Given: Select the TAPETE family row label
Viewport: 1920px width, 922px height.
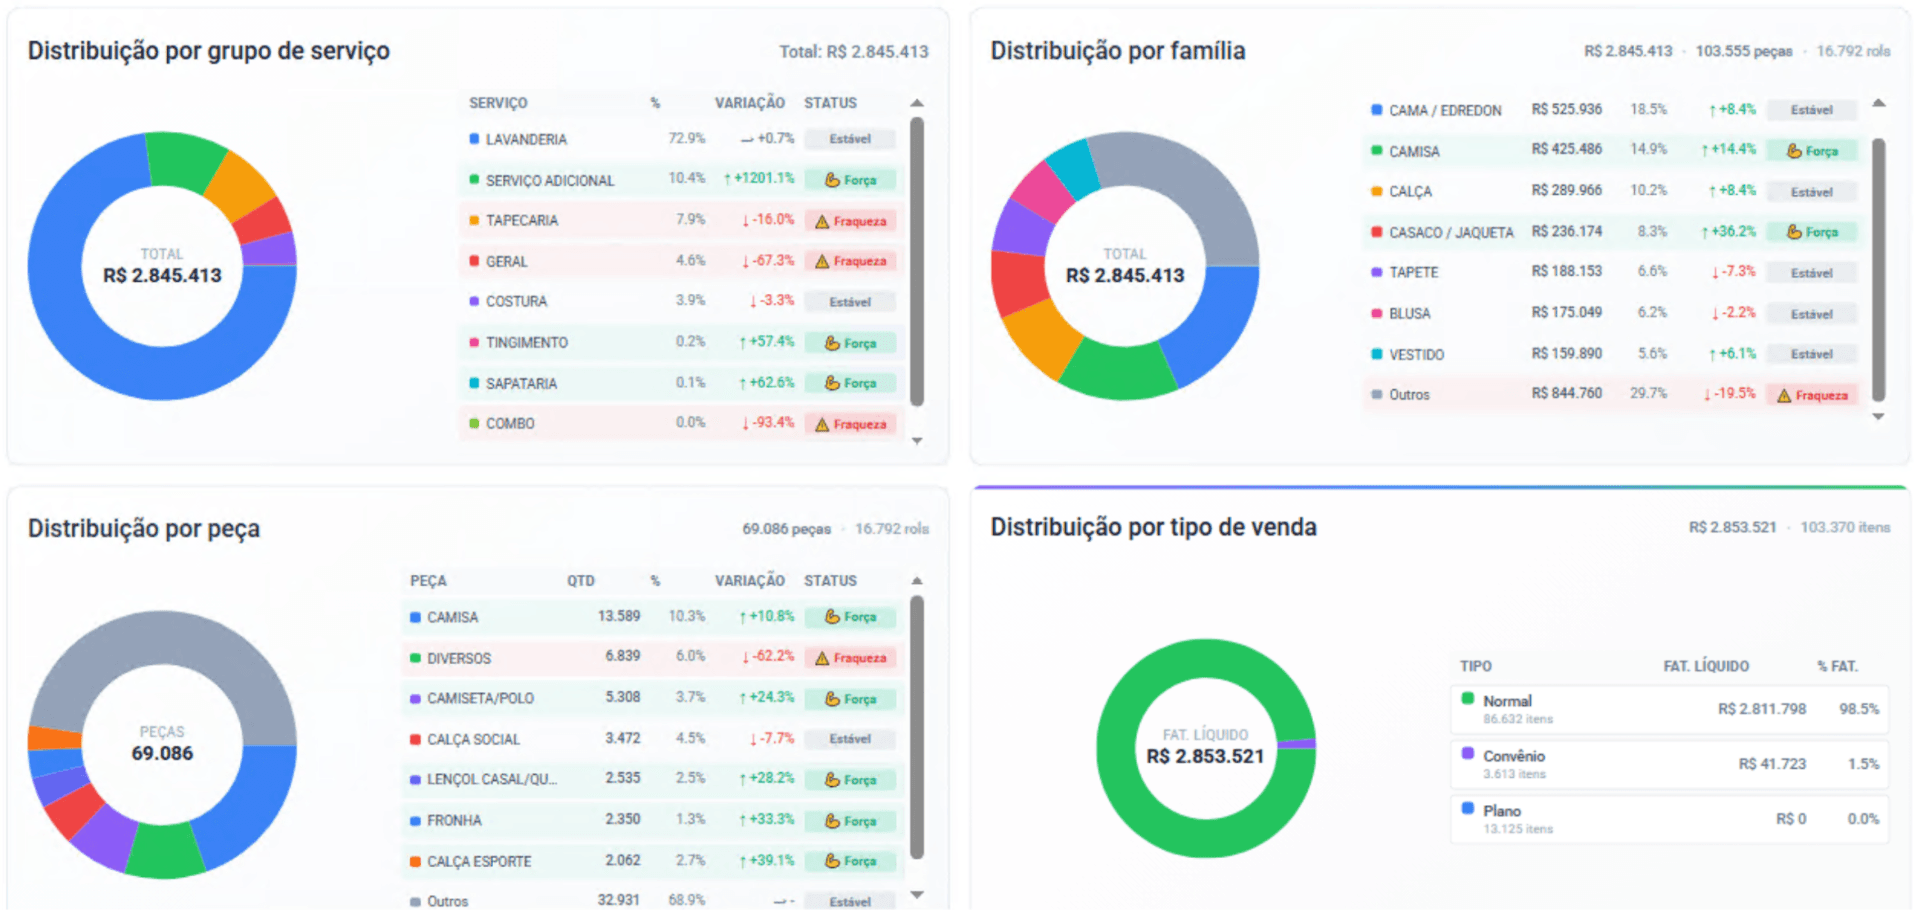Looking at the screenshot, I should 1413,272.
